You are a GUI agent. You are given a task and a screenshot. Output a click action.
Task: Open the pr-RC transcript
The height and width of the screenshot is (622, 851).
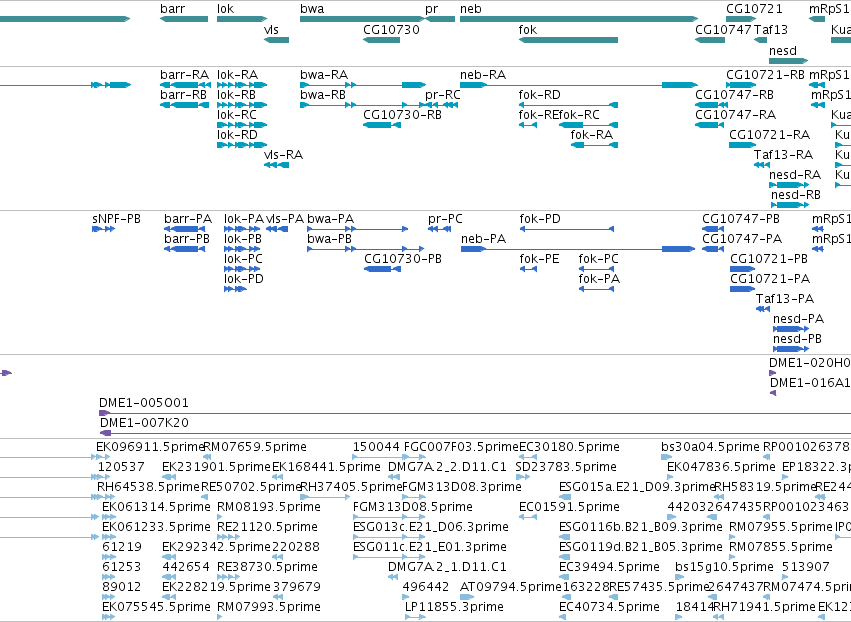tap(442, 105)
